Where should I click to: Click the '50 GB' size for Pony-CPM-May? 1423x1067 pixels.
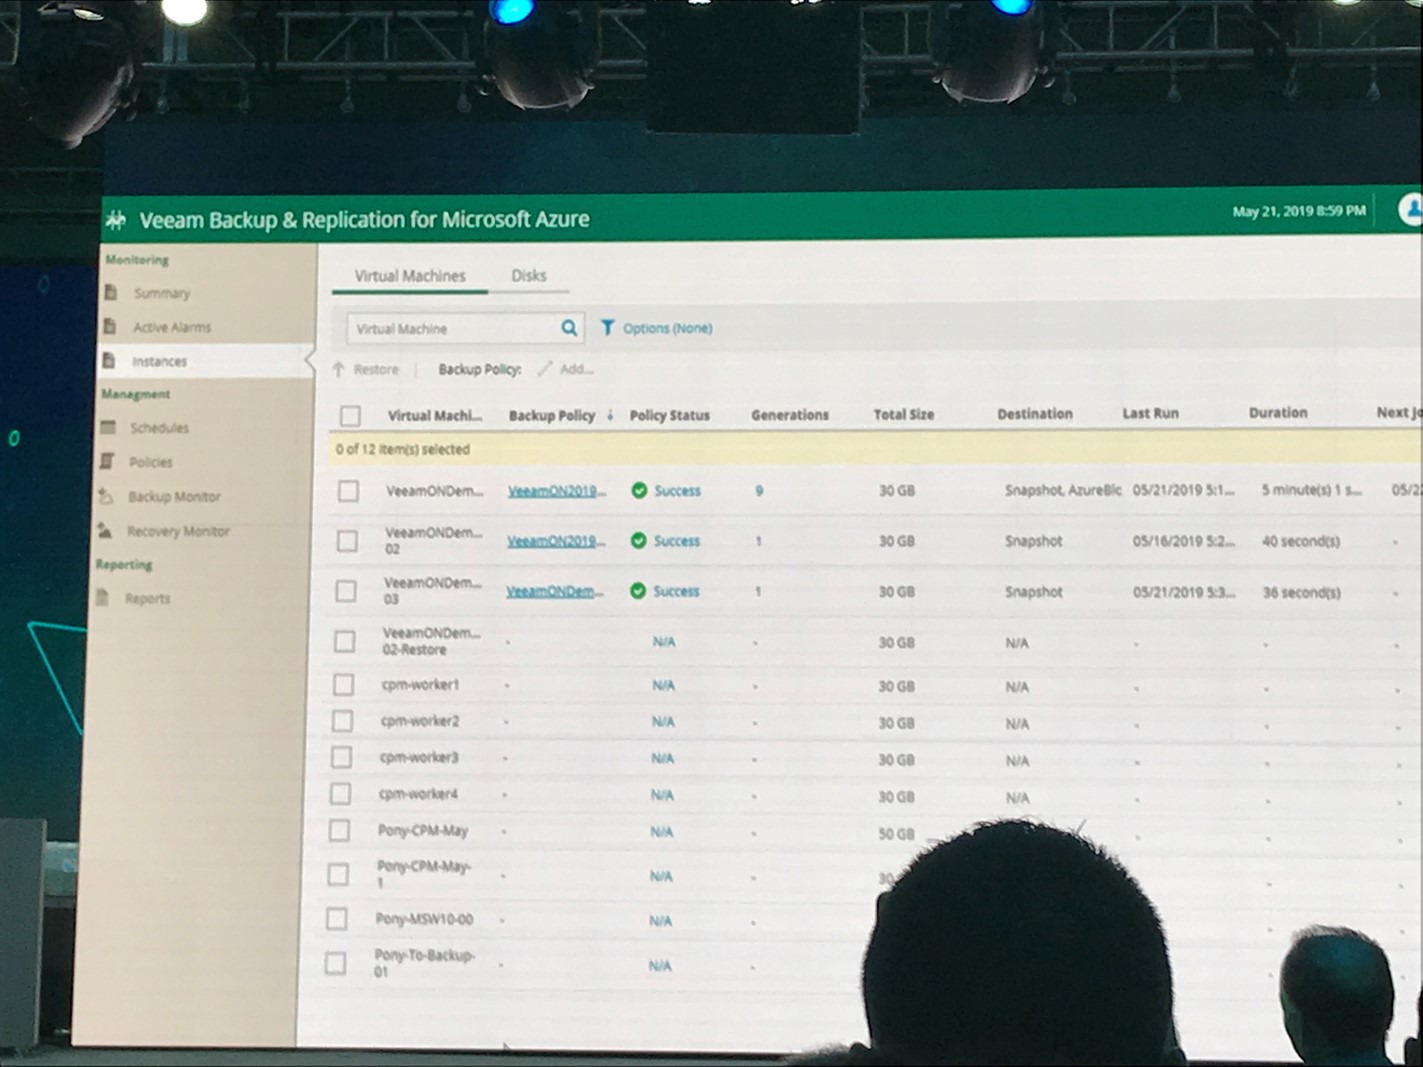point(896,833)
